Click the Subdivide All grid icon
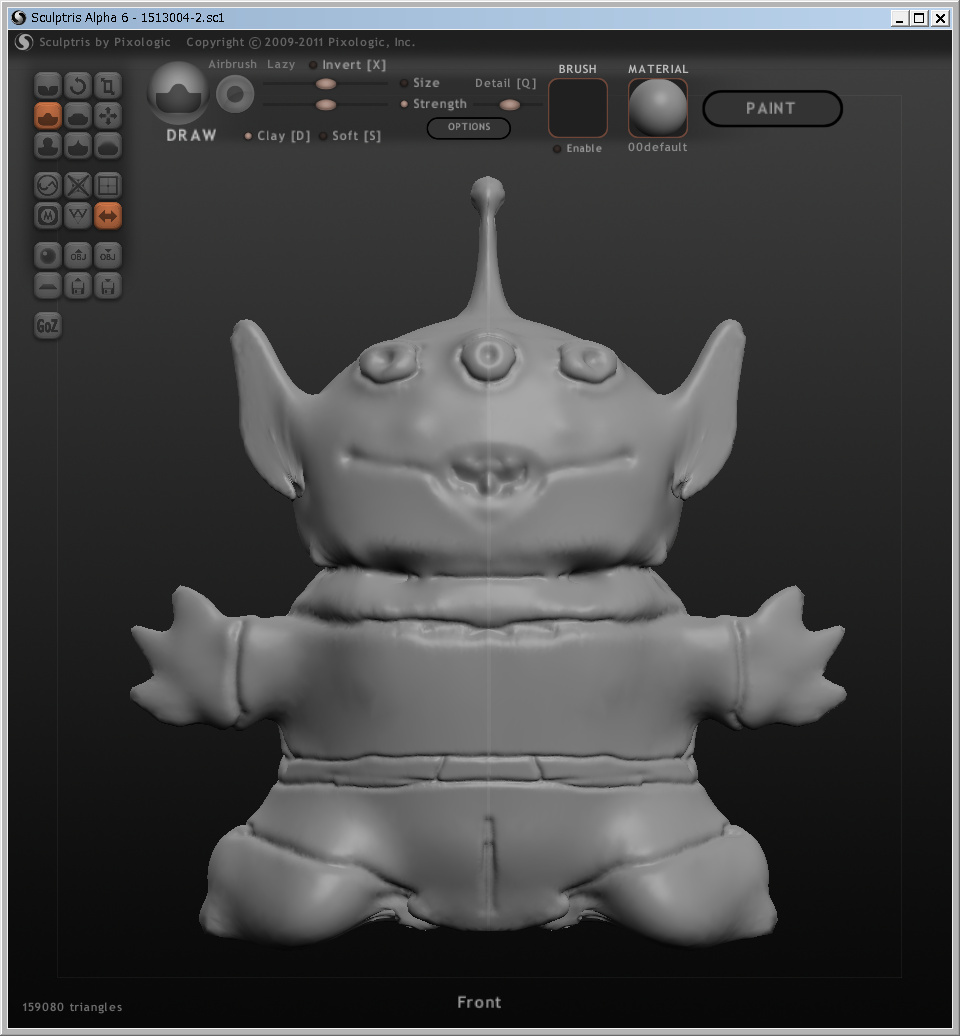The width and height of the screenshot is (960, 1036). (108, 186)
